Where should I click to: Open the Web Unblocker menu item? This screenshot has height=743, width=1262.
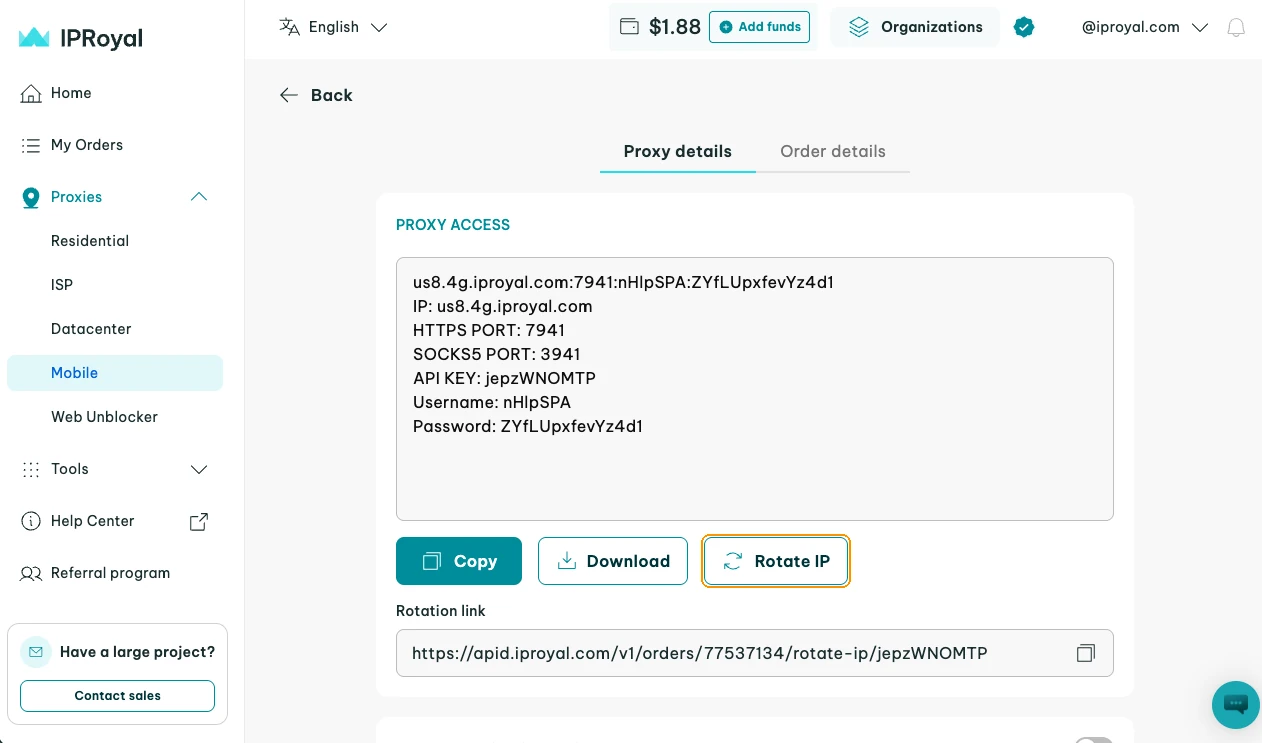tap(104, 417)
